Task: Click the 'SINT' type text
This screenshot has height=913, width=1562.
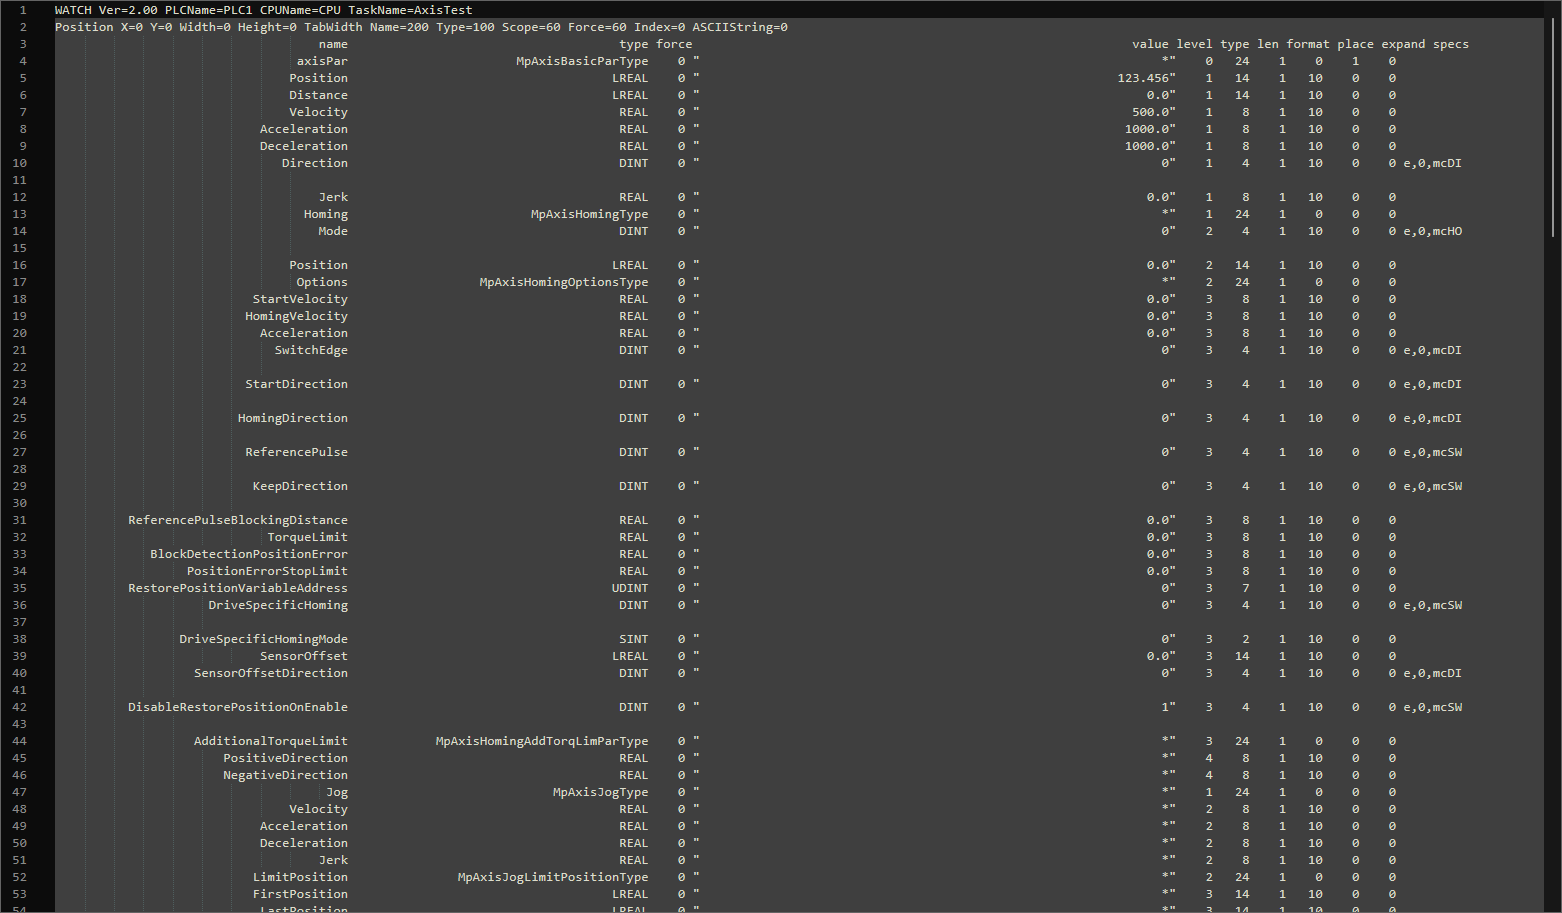Action: tap(634, 639)
